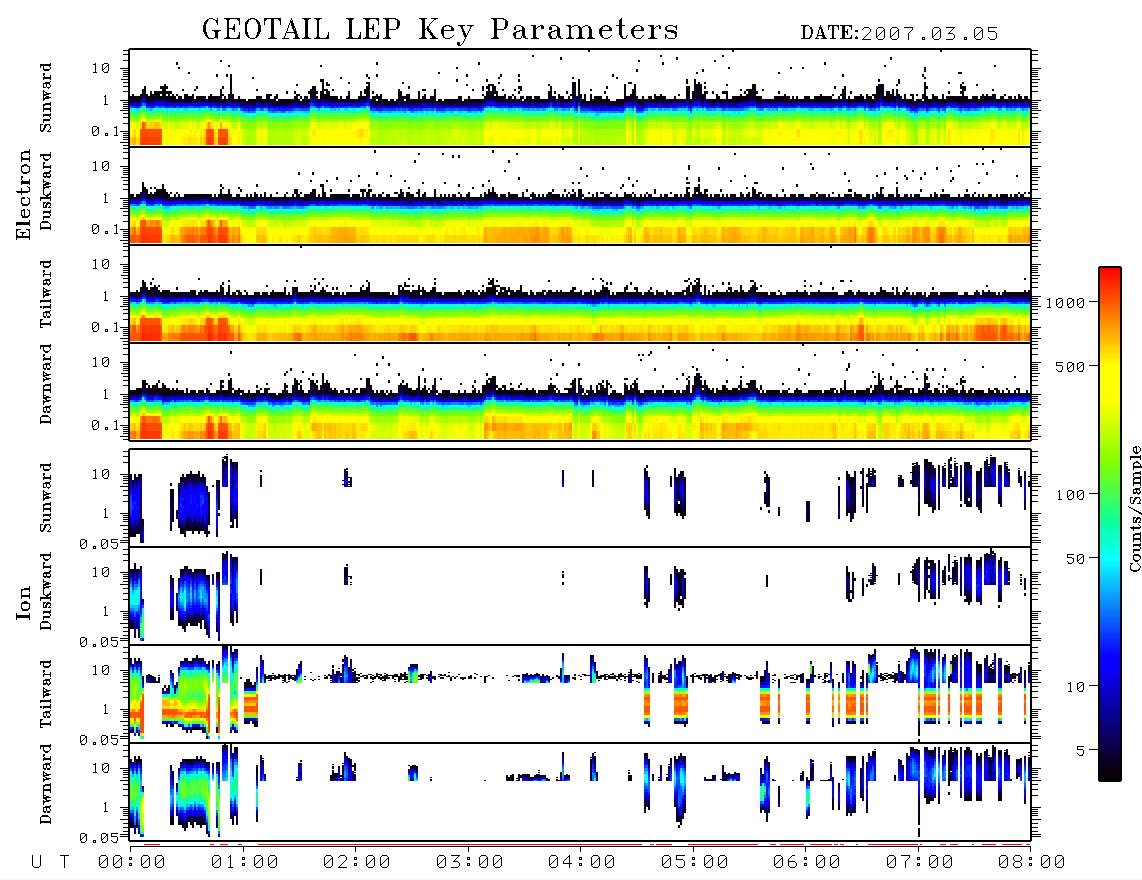Click the "500" color bar tick label
The height and width of the screenshot is (880, 1142).
(1070, 366)
